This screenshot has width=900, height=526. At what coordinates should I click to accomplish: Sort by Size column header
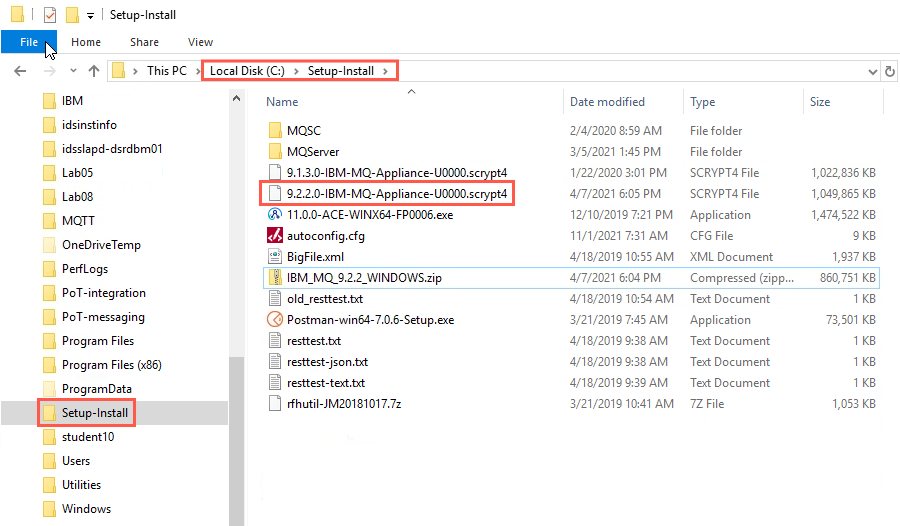[x=820, y=102]
